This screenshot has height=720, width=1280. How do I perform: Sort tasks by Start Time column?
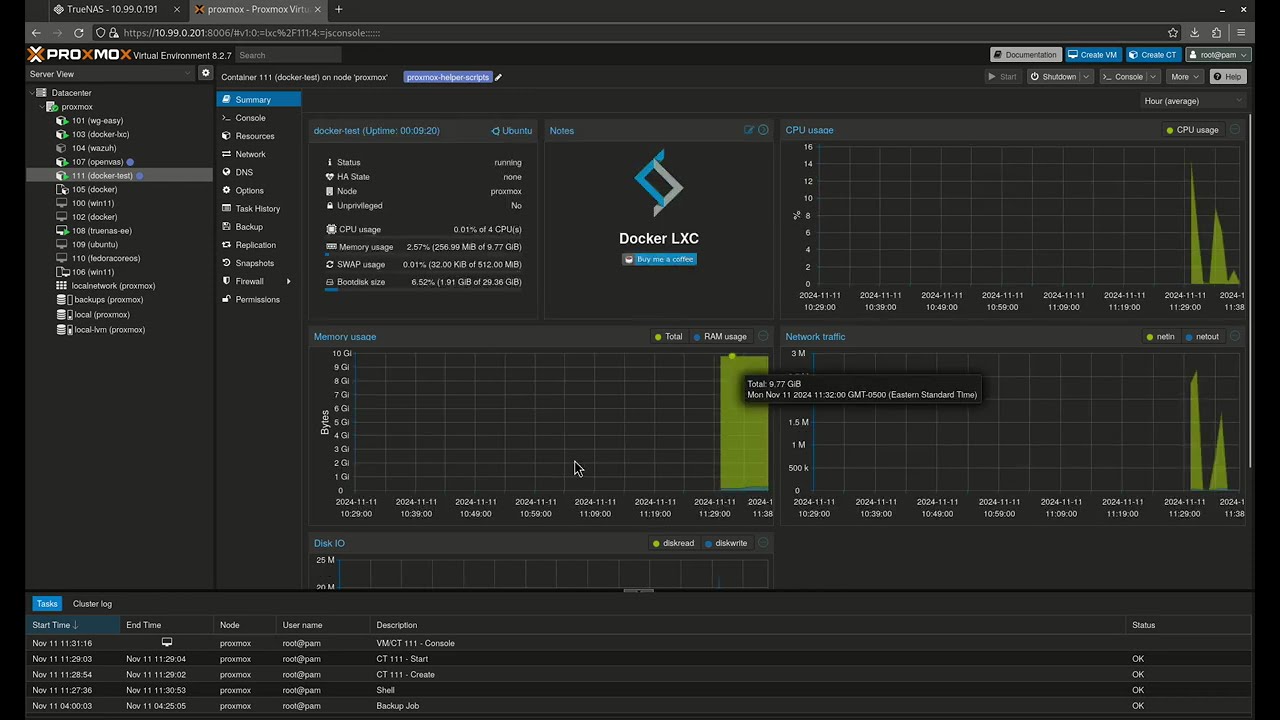pos(72,625)
